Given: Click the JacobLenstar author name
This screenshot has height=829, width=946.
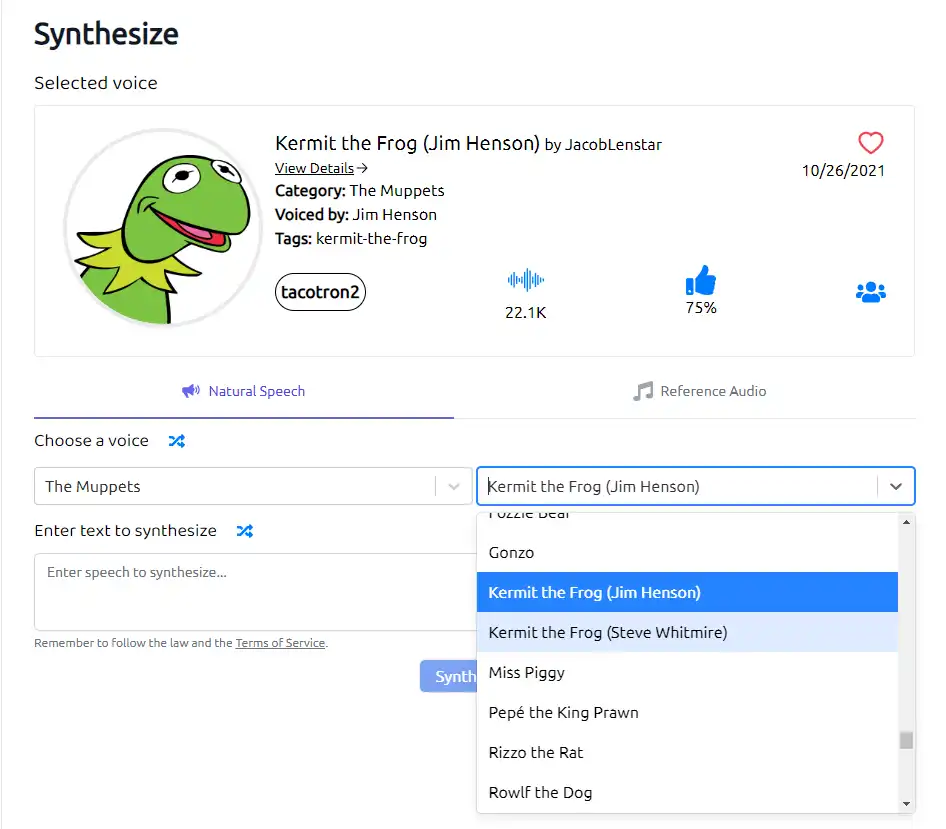Looking at the screenshot, I should coord(613,145).
